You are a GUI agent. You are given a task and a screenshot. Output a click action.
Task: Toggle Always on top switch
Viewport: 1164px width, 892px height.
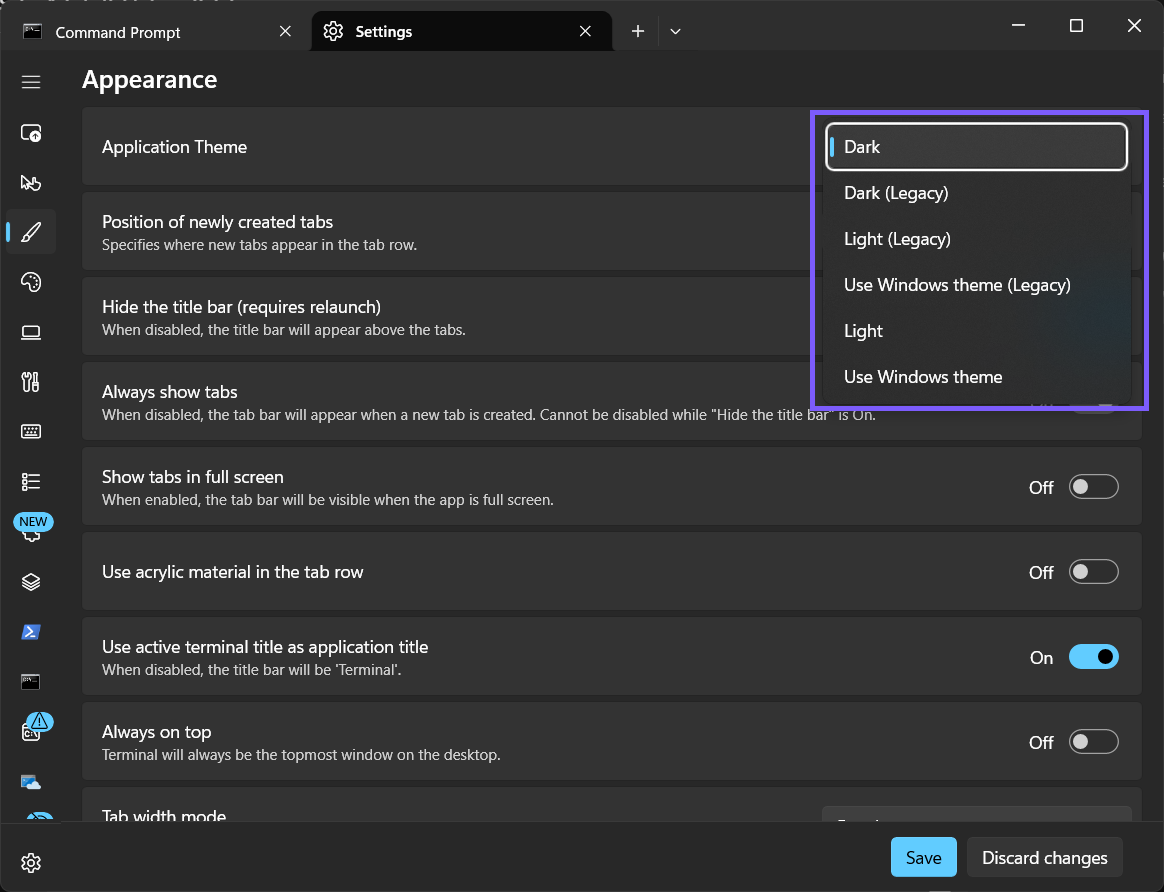click(1093, 742)
